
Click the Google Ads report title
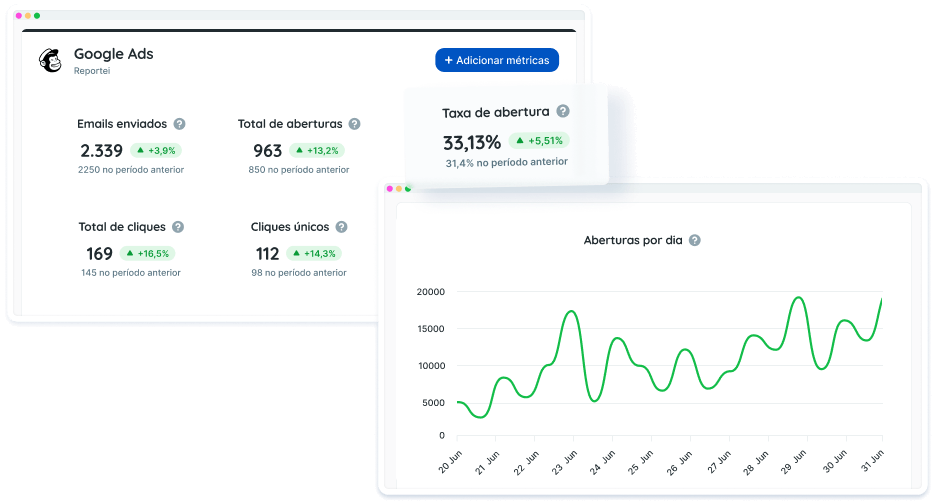pos(113,54)
